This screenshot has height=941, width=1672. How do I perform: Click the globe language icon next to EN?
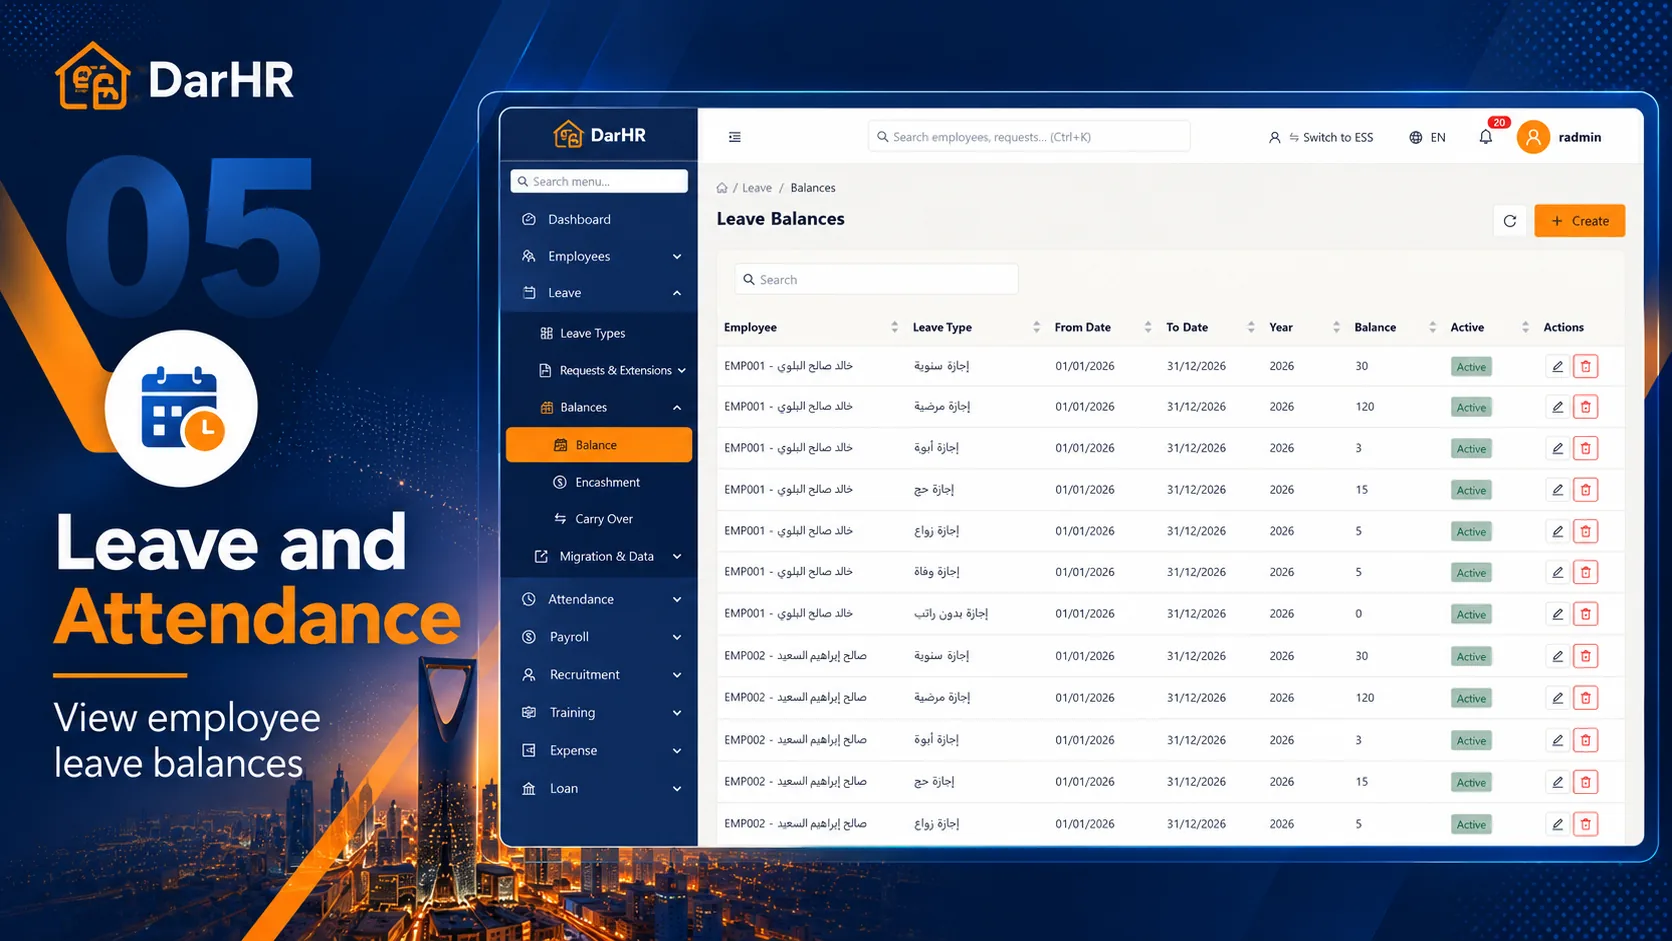click(1415, 138)
